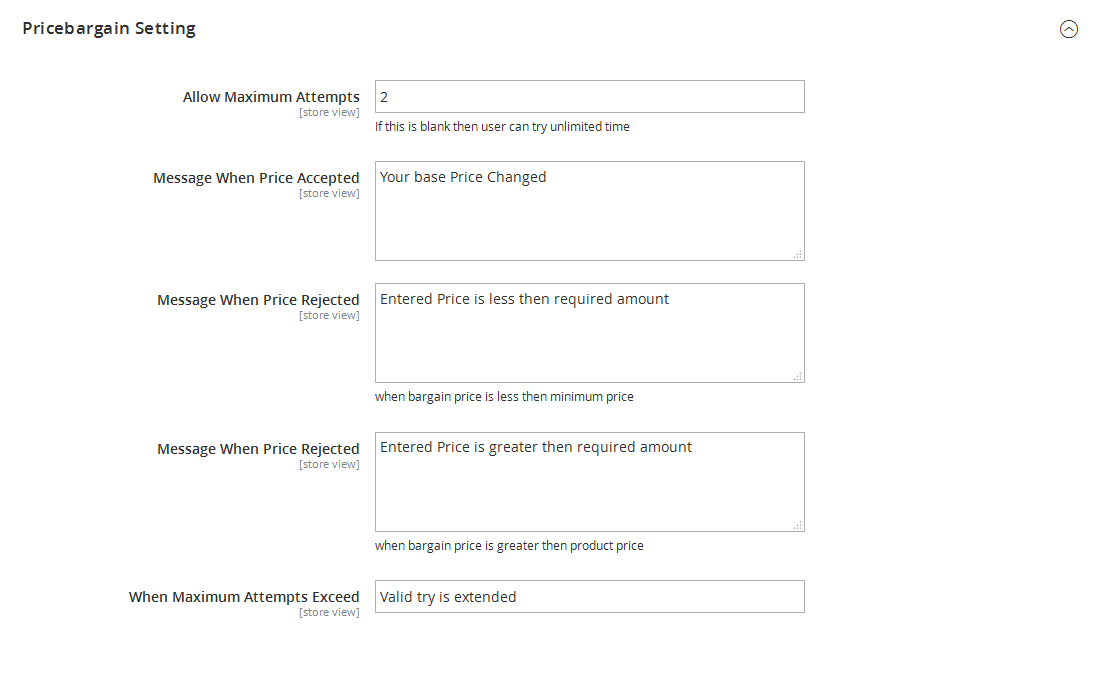Click textarea containing 'less then required amount'
The height and width of the screenshot is (676, 1100).
(x=589, y=333)
